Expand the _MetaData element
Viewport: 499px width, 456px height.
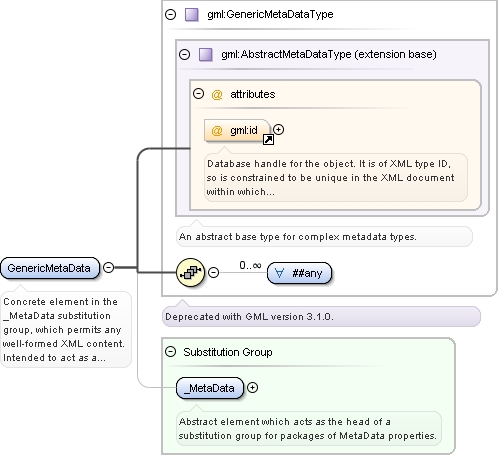[x=252, y=388]
